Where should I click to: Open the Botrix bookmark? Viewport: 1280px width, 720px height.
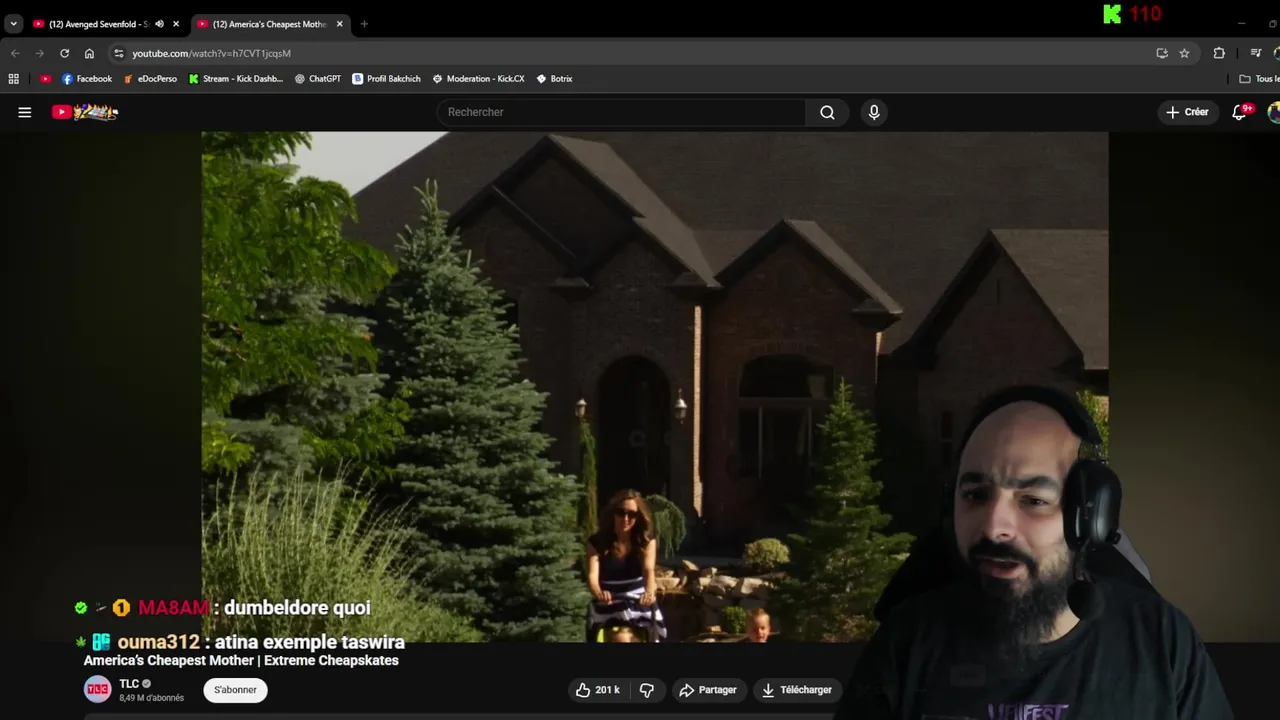point(554,79)
